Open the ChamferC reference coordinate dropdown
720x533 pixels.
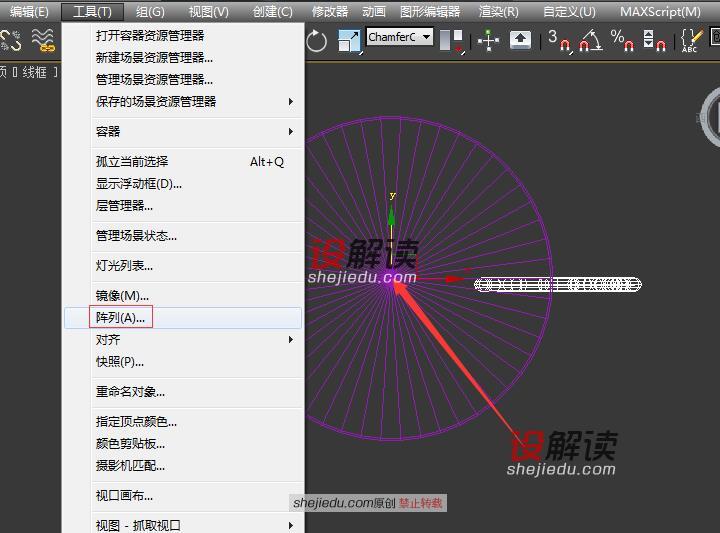coord(400,37)
